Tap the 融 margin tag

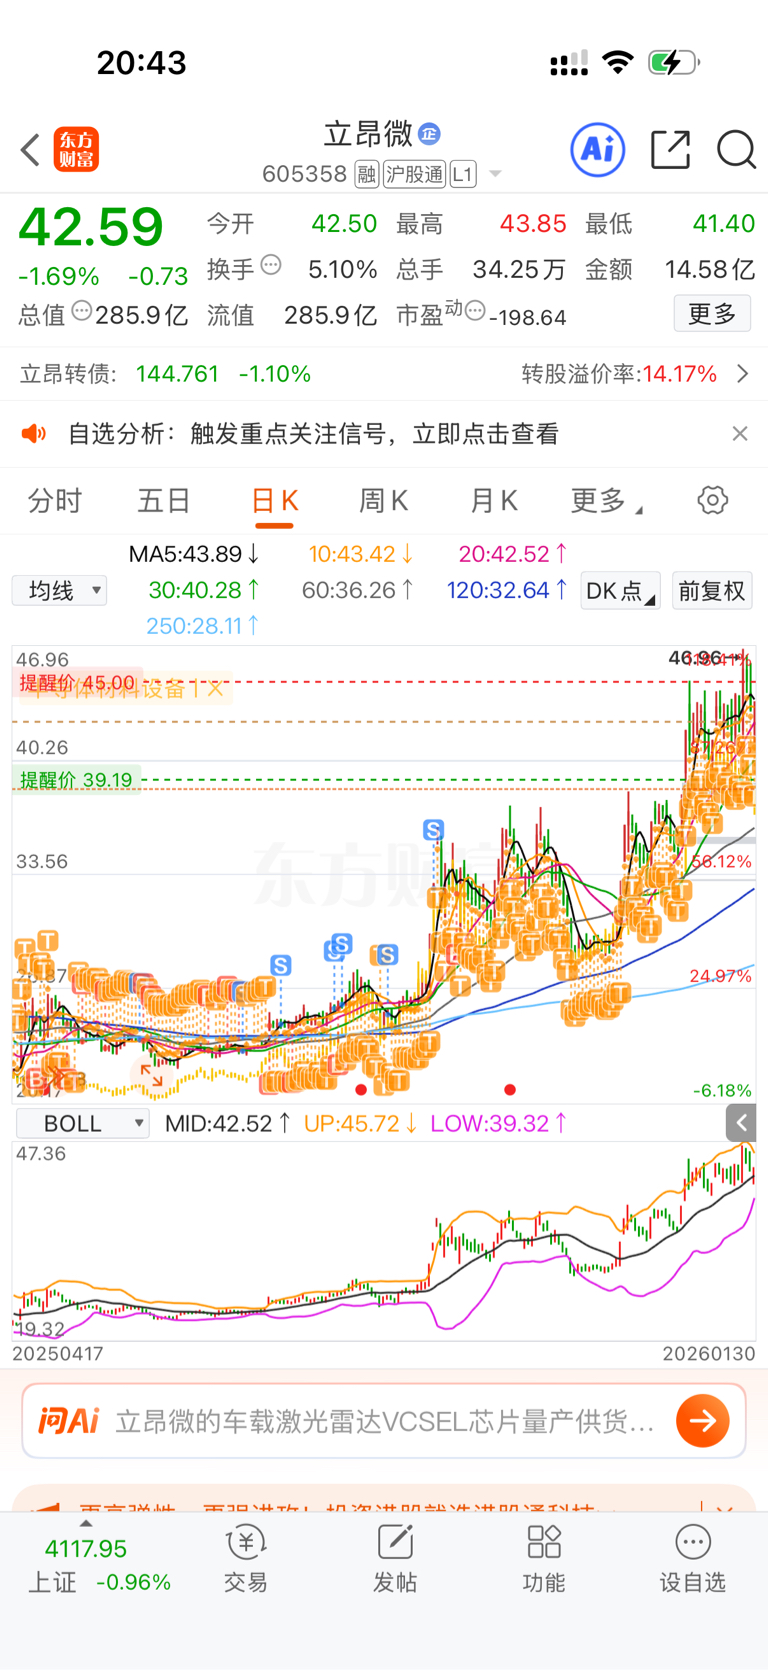pyautogui.click(x=366, y=175)
